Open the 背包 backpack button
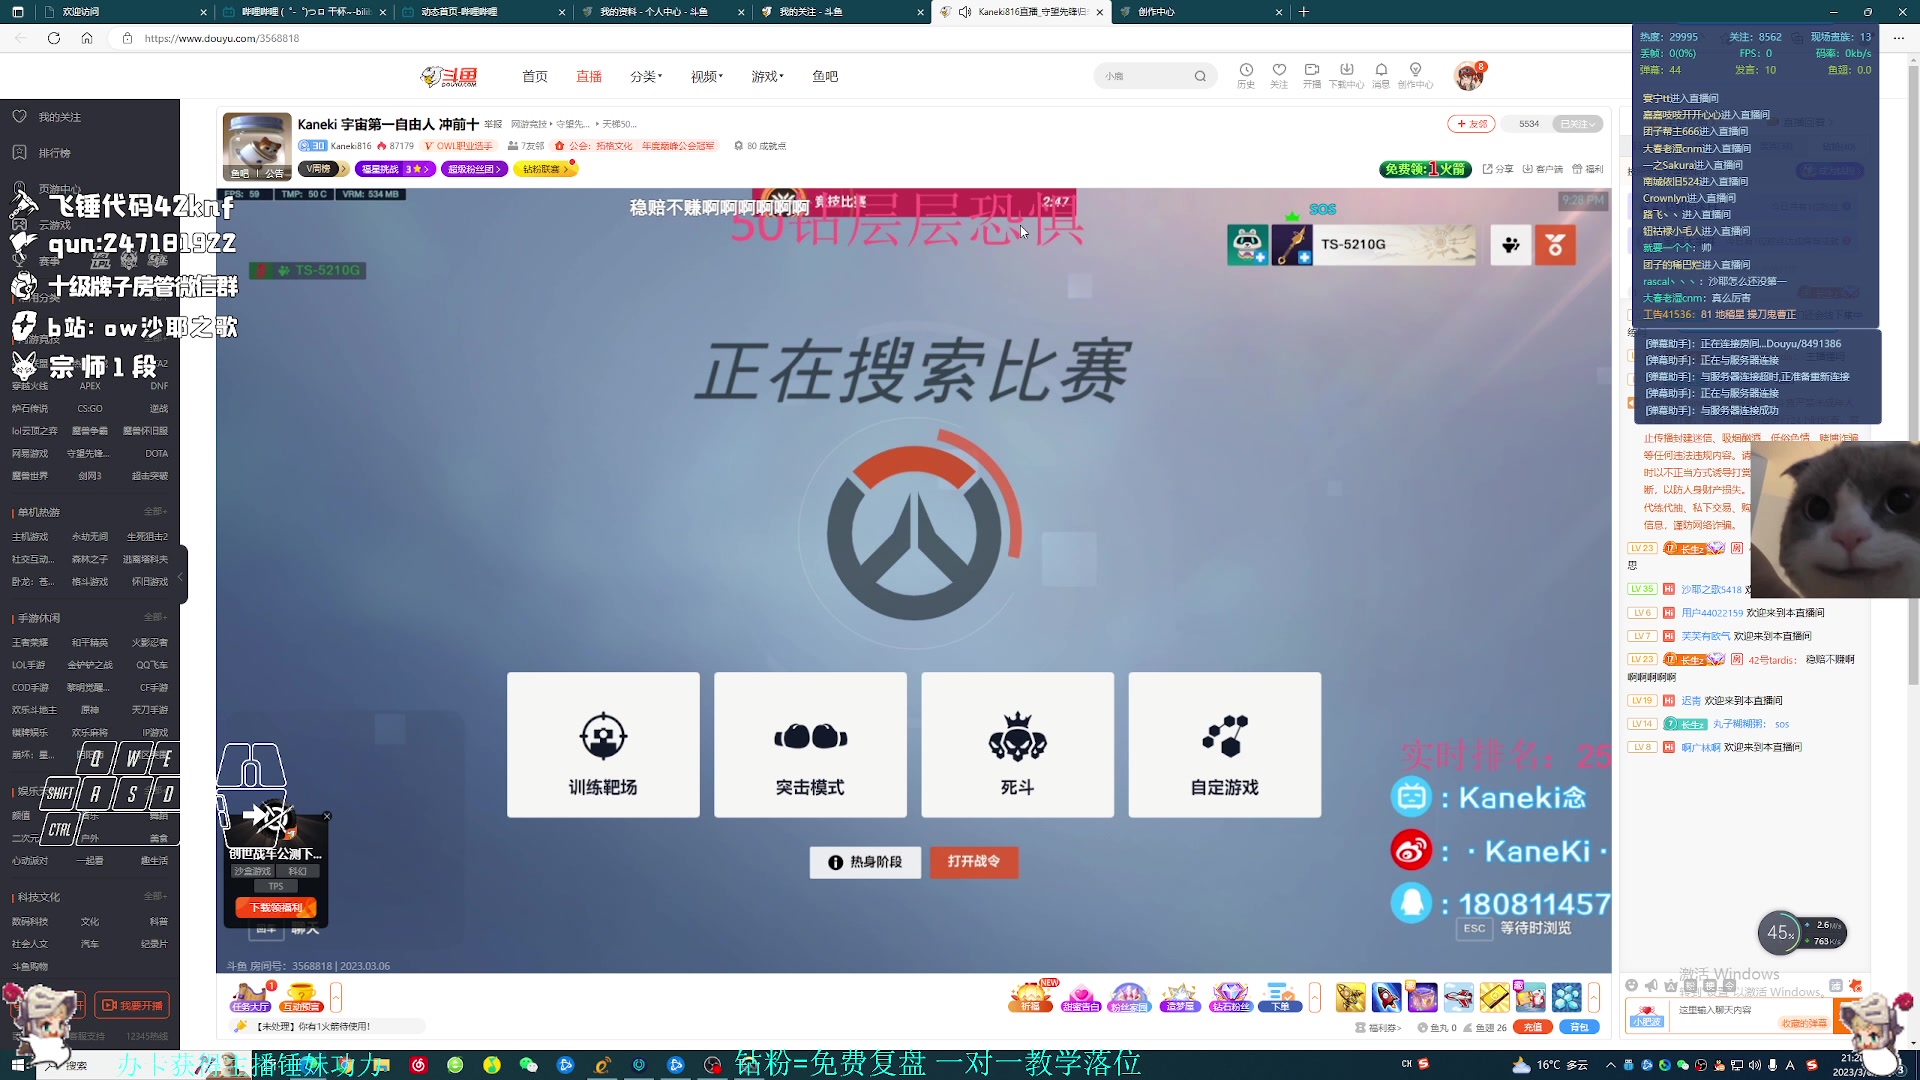Screen dimensions: 1920x1080 (1579, 1027)
